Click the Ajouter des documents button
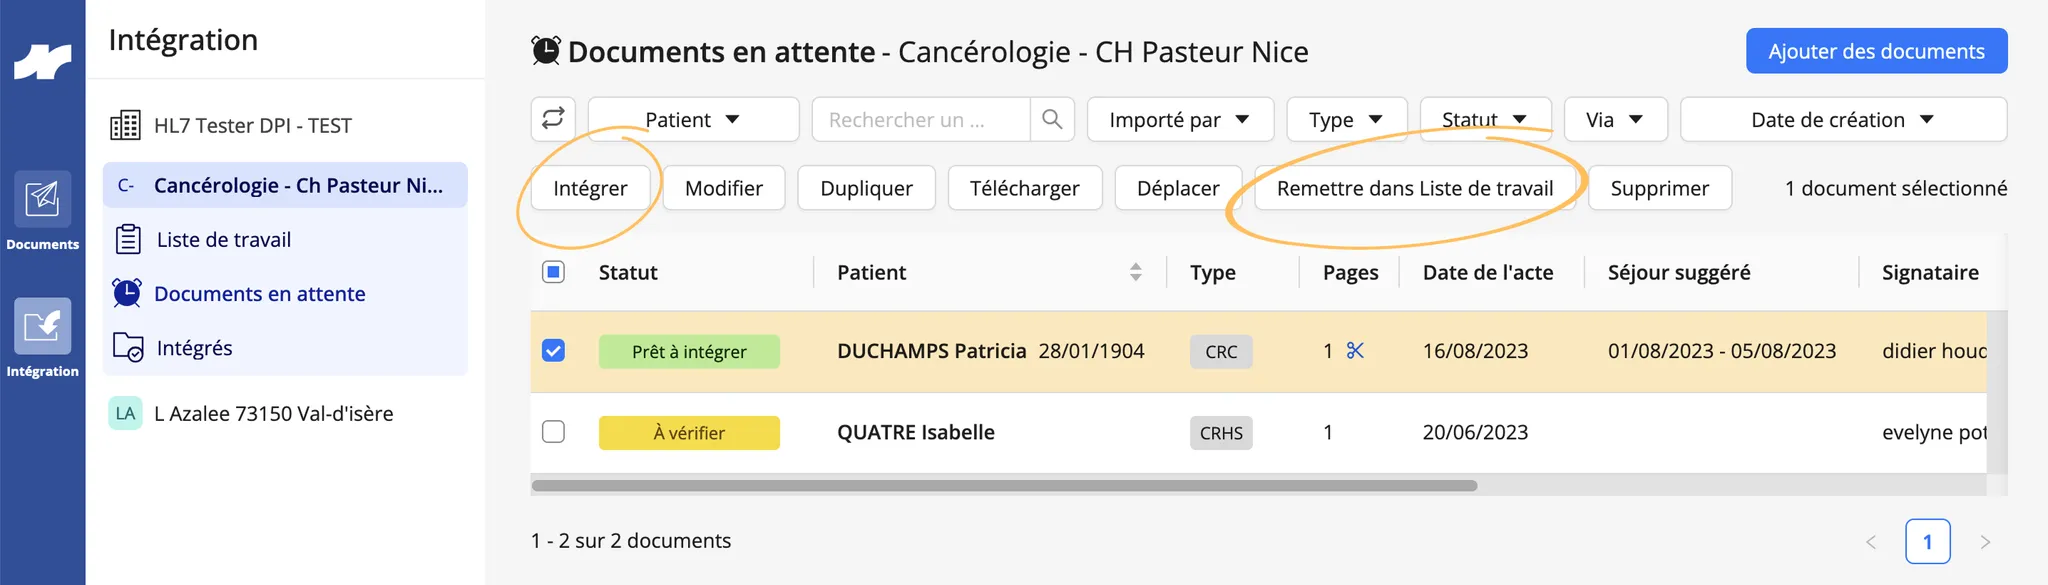The height and width of the screenshot is (585, 2048). (x=1876, y=51)
